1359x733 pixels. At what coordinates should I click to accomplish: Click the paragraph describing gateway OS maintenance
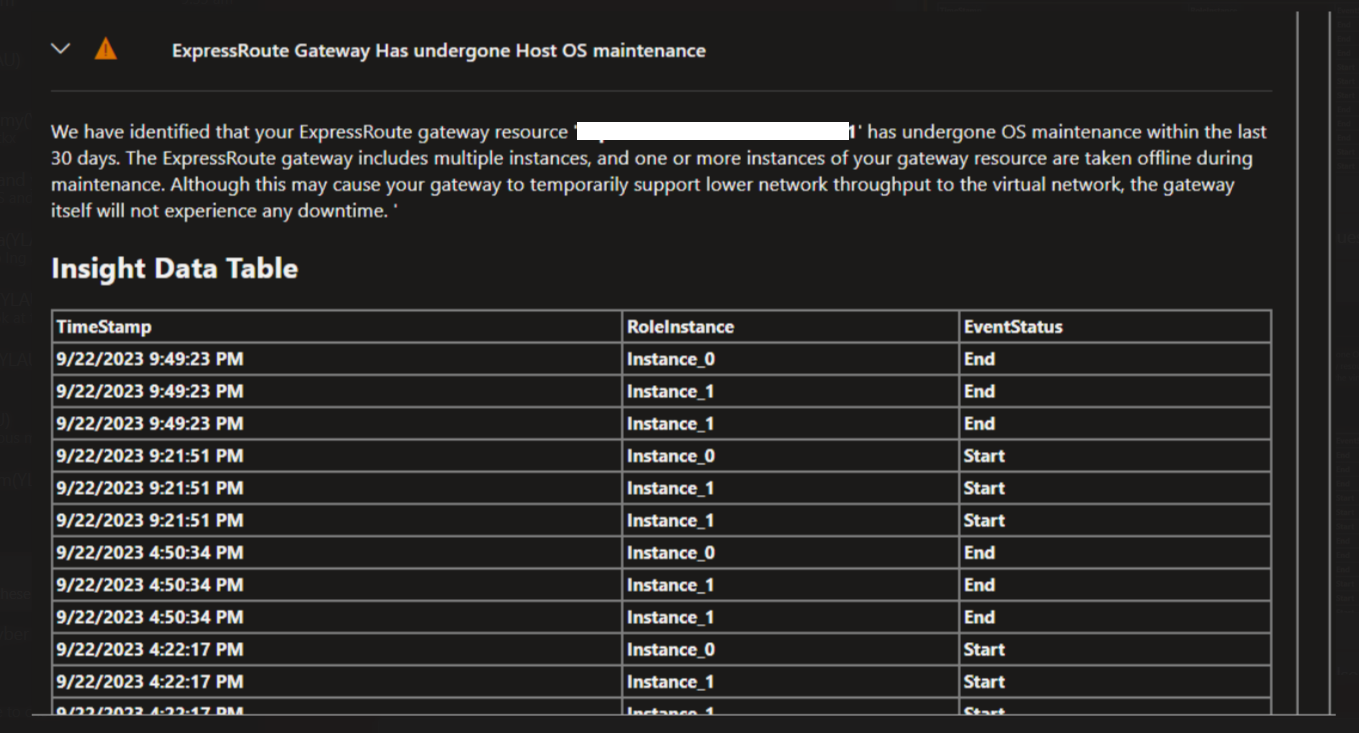[x=659, y=172]
